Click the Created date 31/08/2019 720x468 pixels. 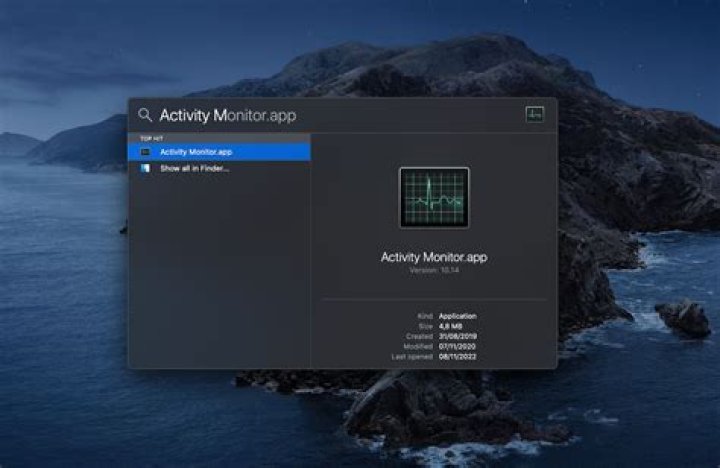tap(460, 336)
